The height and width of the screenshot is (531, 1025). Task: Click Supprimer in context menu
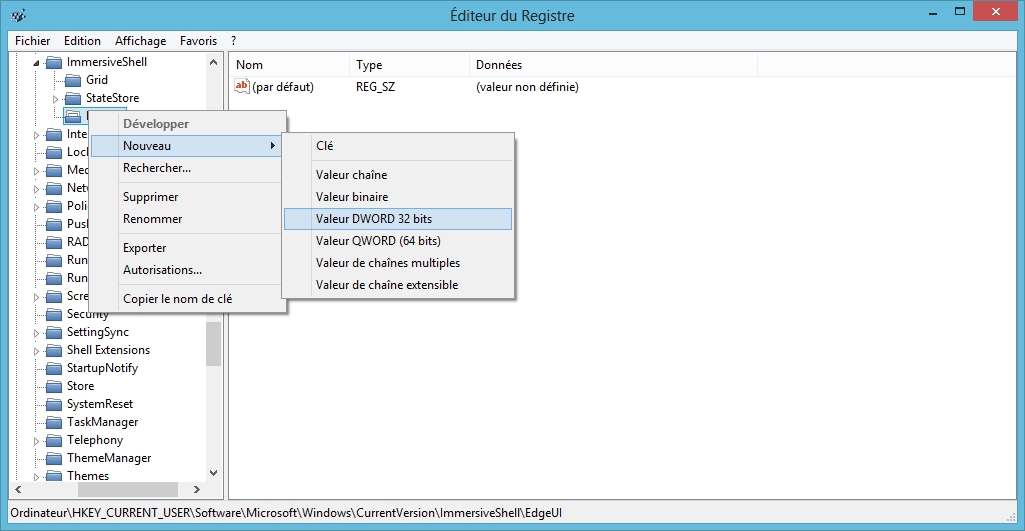(x=187, y=197)
